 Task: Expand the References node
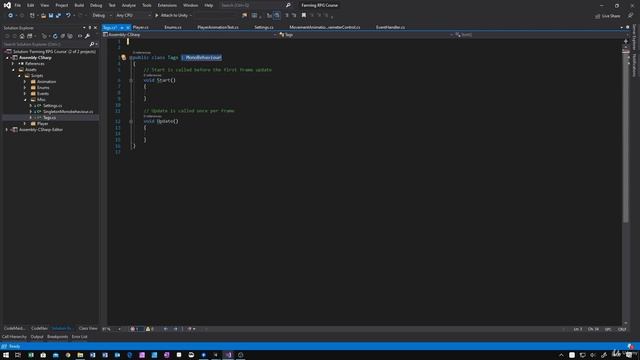pyautogui.click(x=13, y=64)
